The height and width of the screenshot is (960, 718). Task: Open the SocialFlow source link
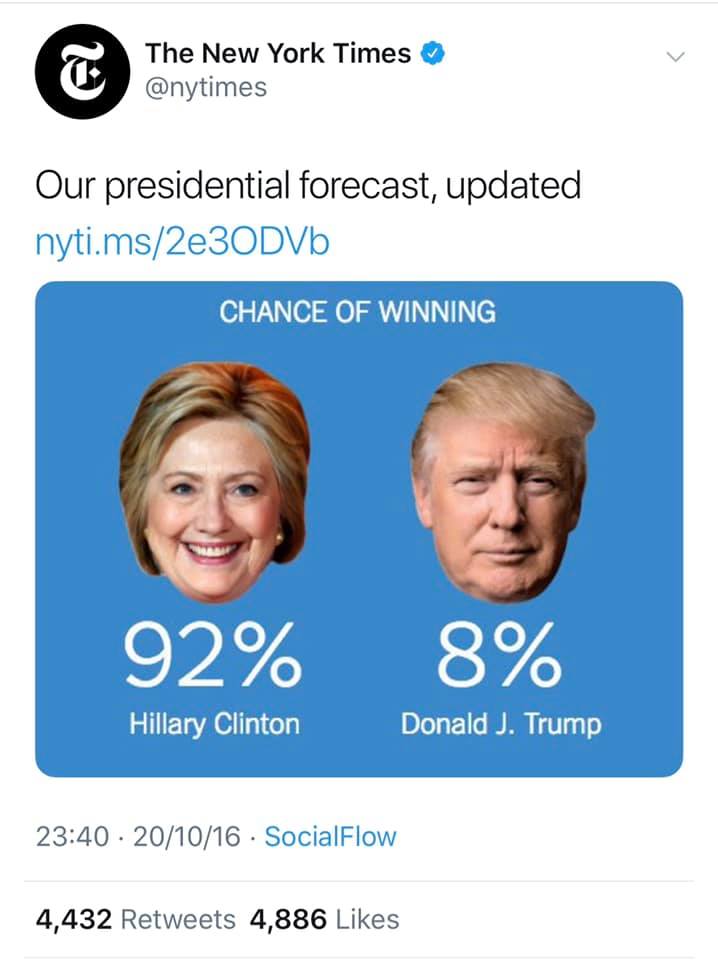pos(329,836)
